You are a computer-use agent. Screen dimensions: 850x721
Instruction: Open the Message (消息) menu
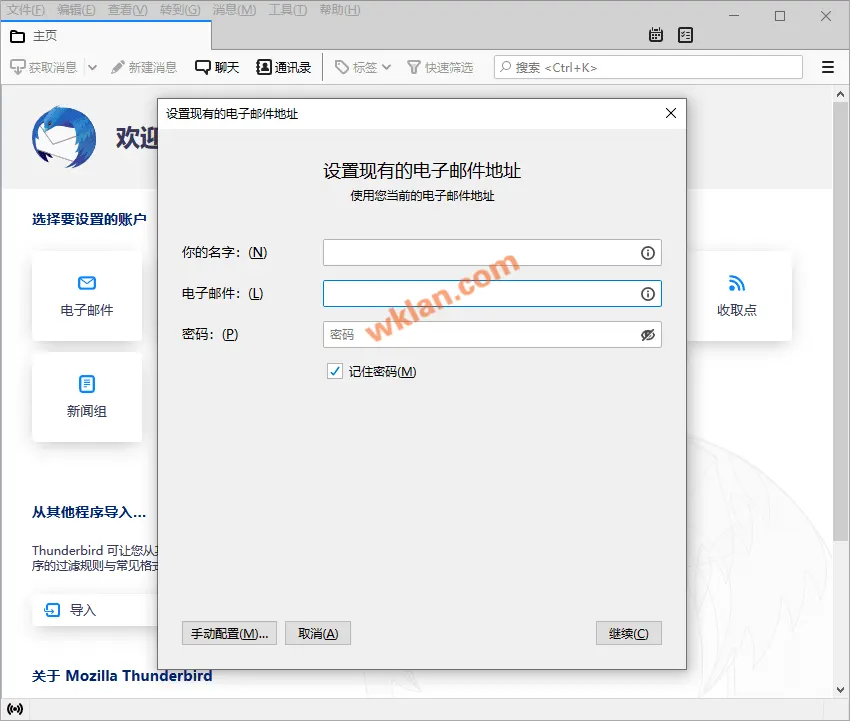pos(234,10)
